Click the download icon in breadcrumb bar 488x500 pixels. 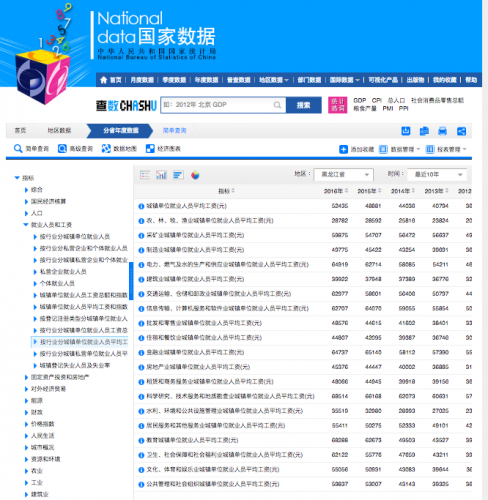coord(405,131)
